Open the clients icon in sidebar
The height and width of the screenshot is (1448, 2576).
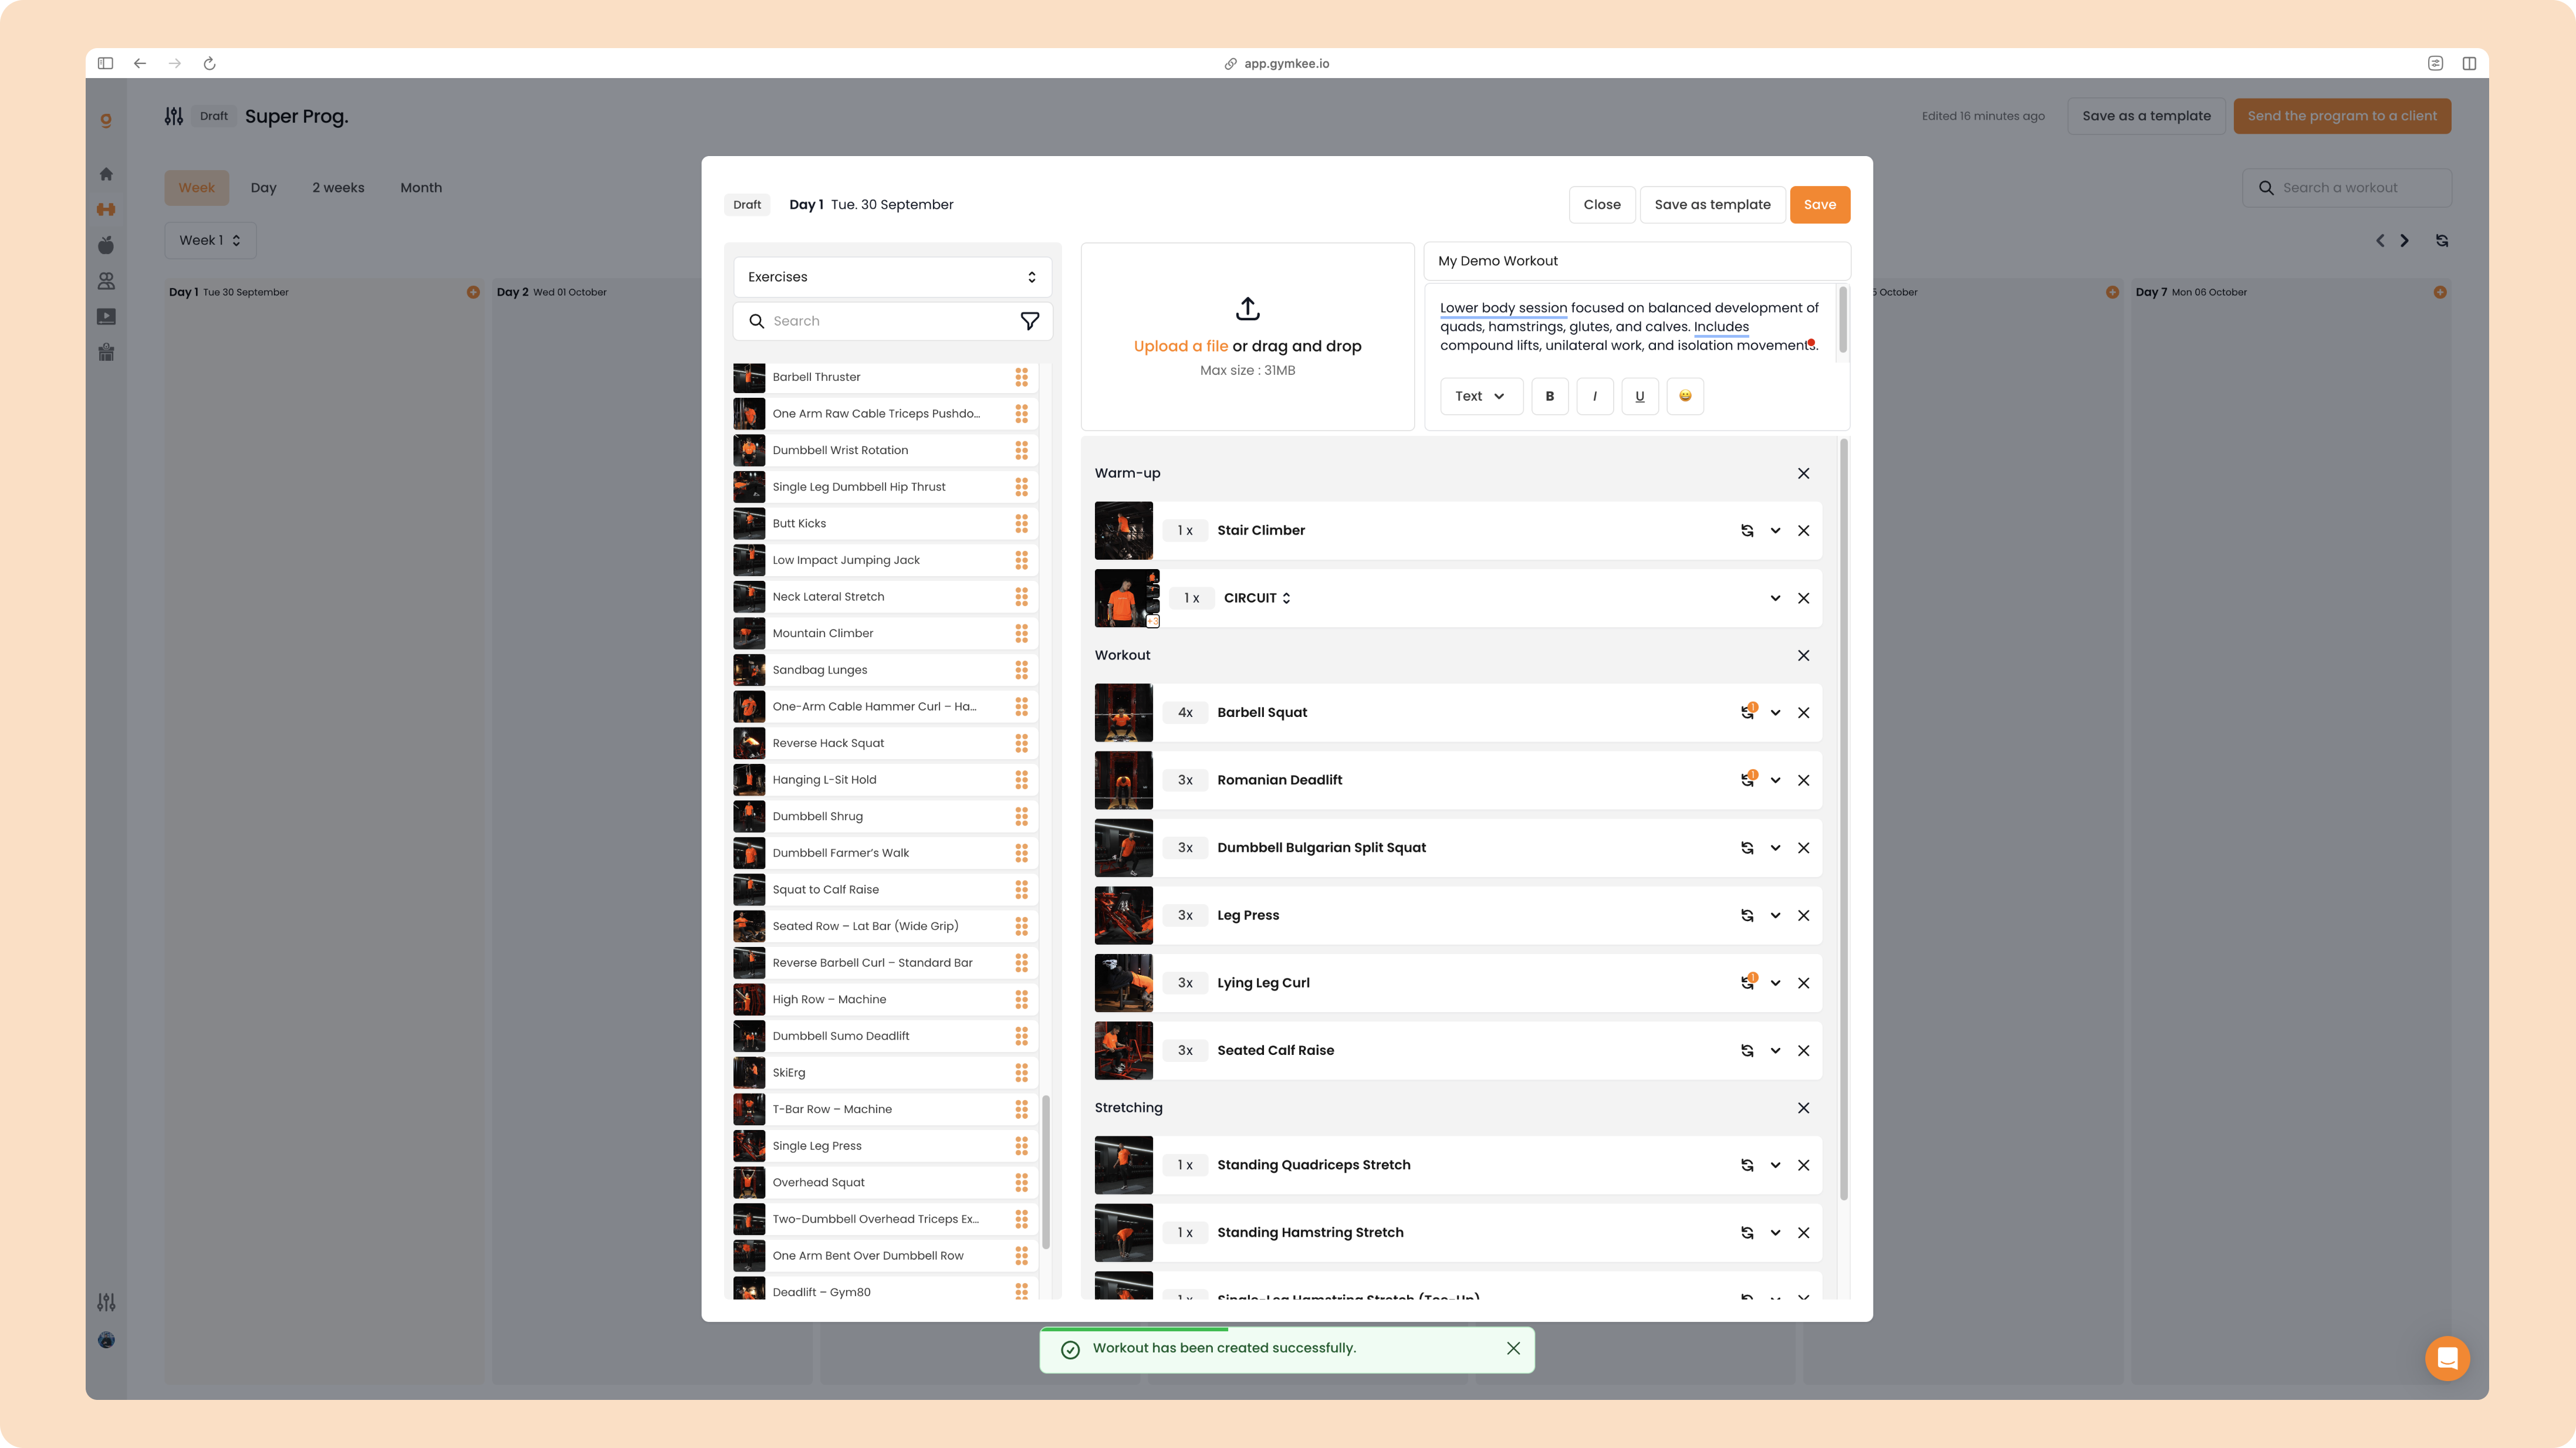pyautogui.click(x=106, y=281)
